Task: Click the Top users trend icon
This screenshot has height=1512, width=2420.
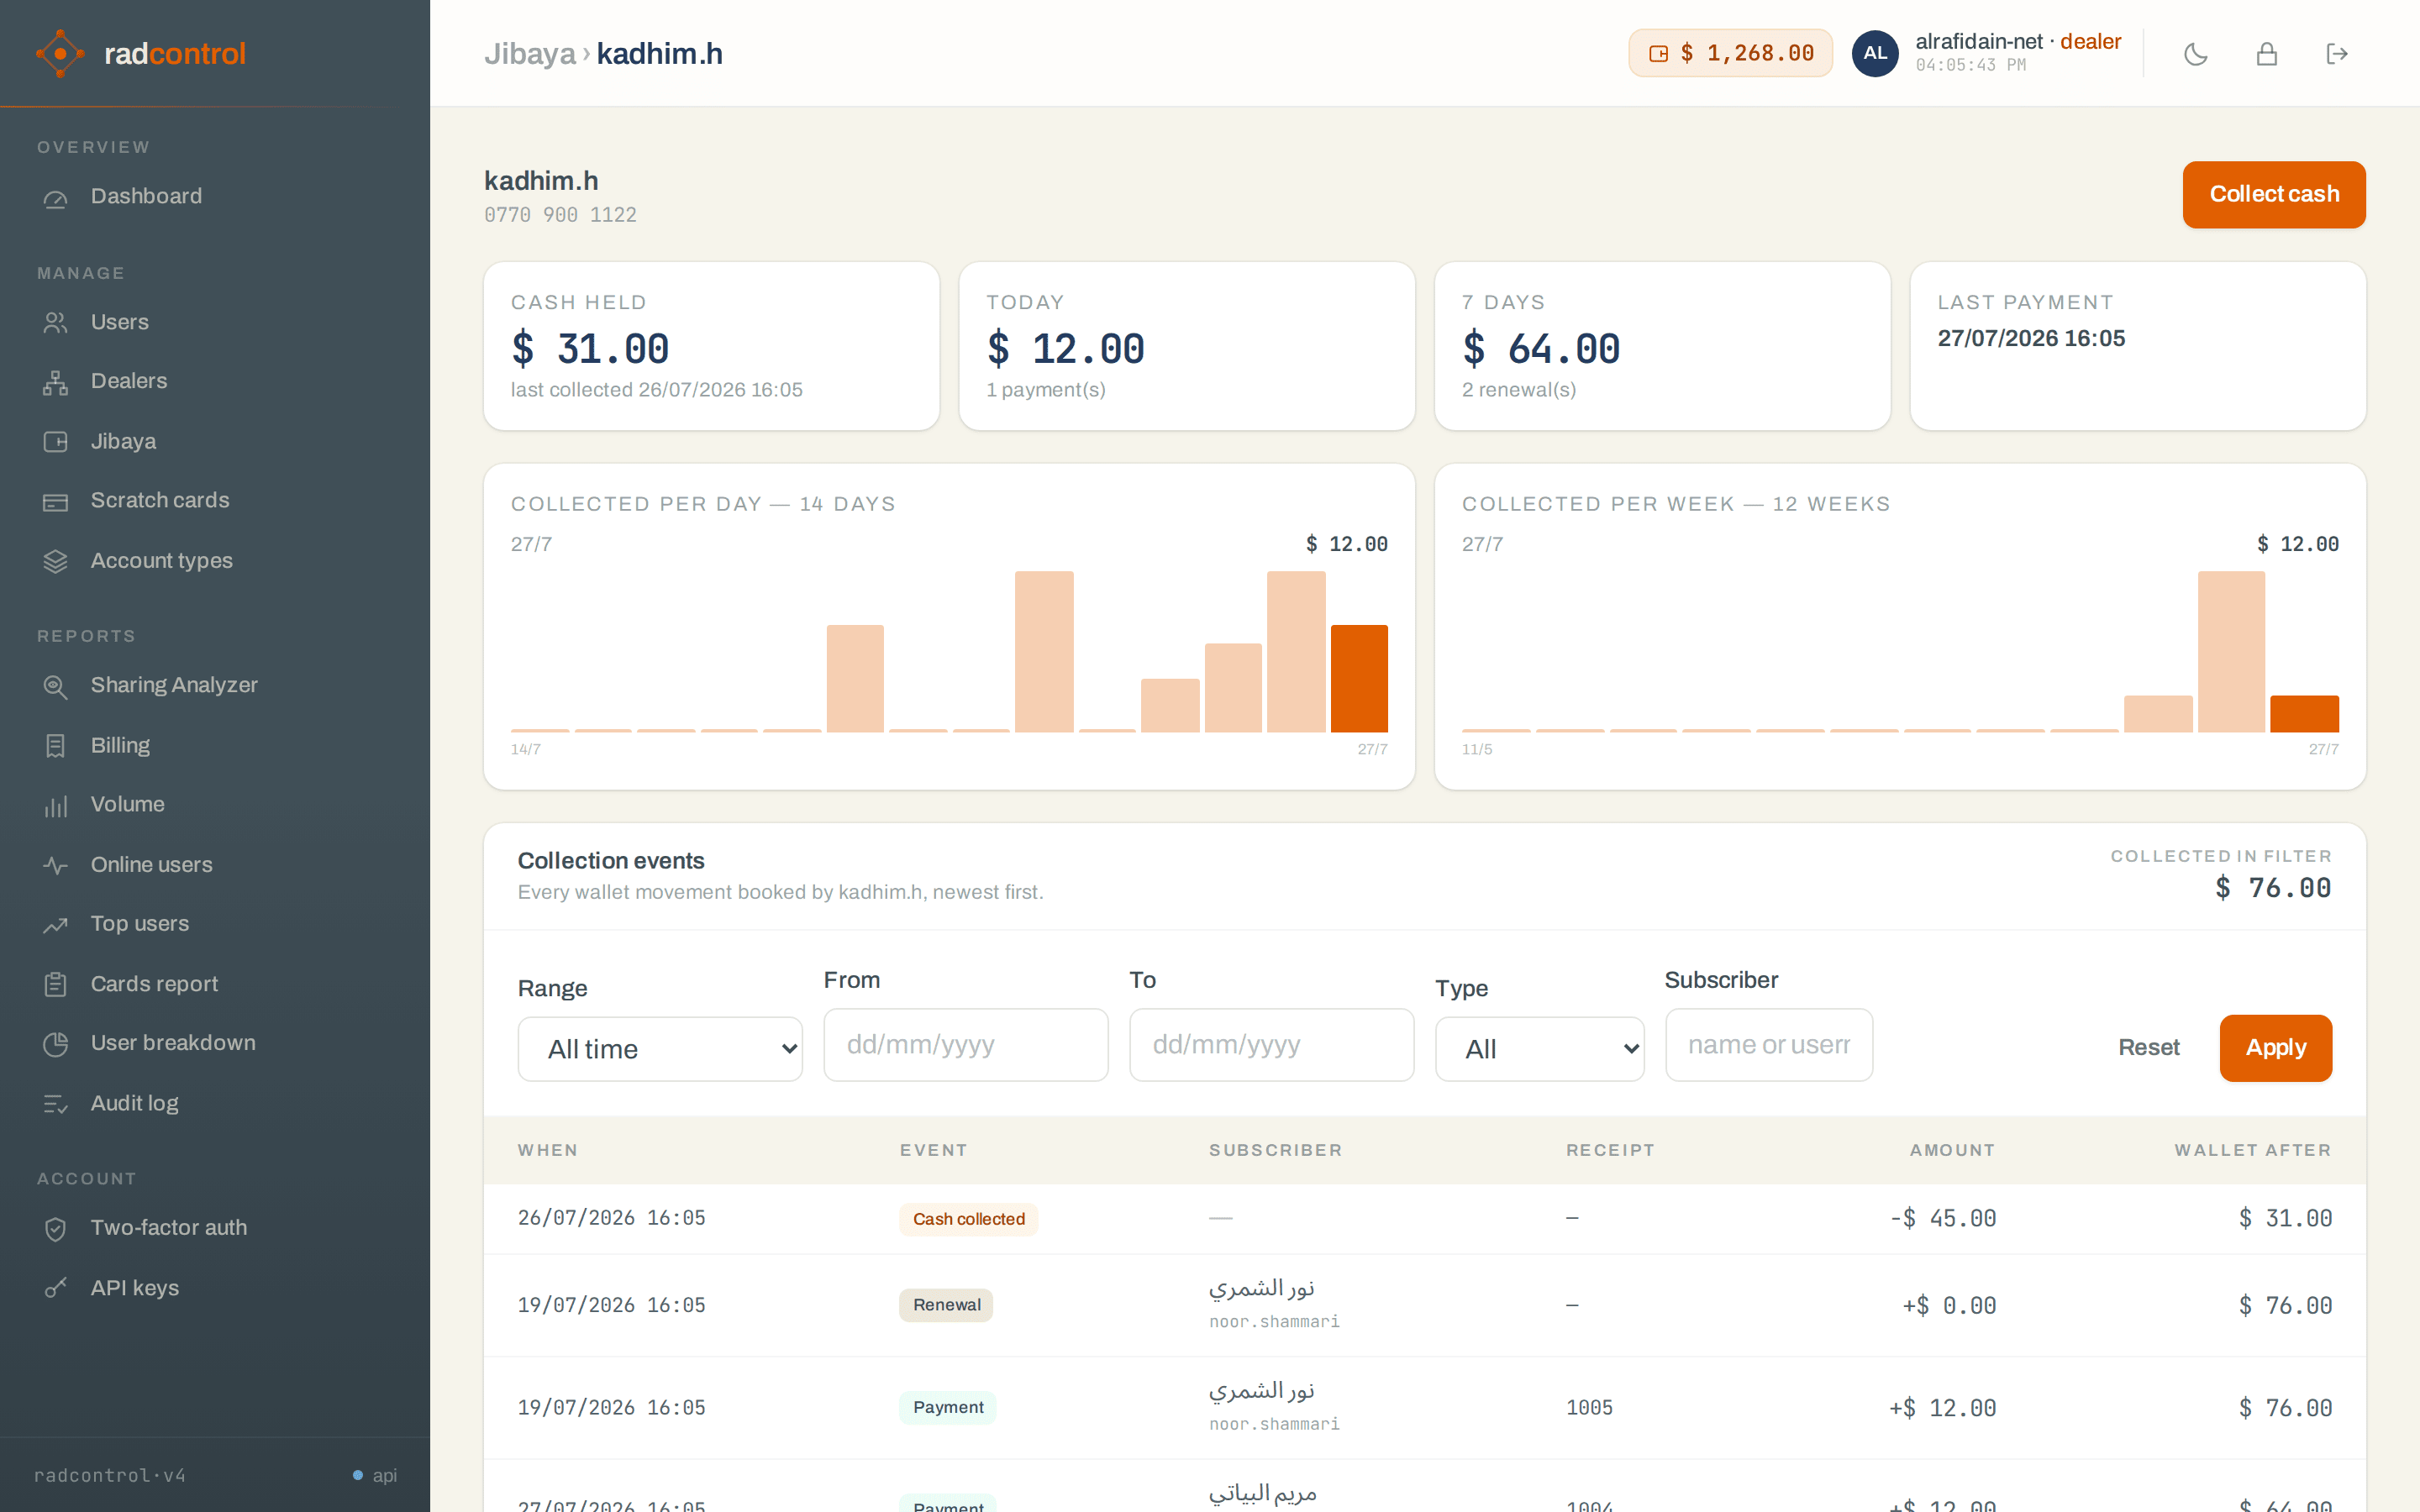Action: [x=55, y=925]
